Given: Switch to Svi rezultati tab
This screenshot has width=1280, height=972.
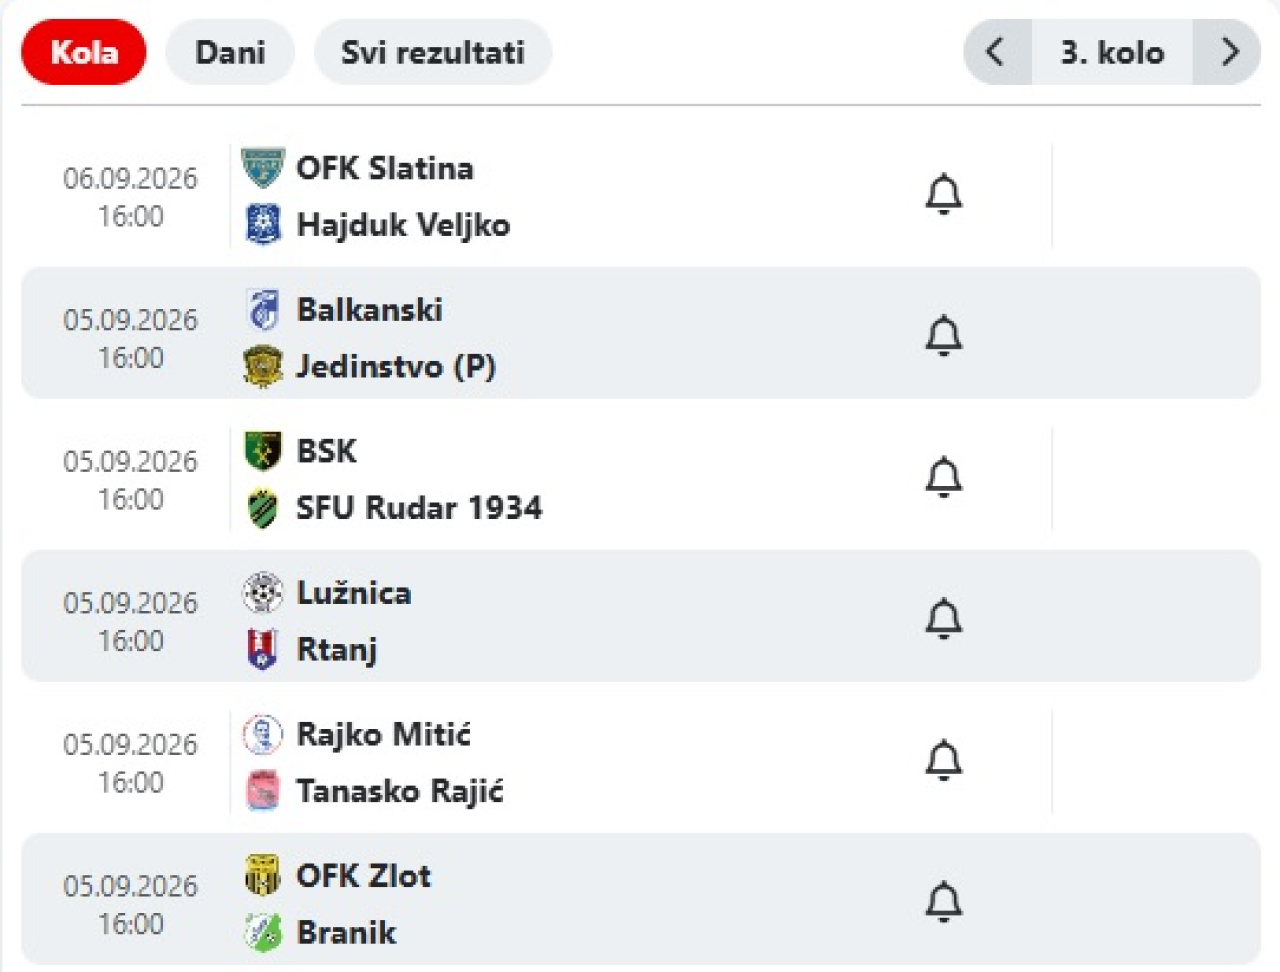Looking at the screenshot, I should pyautogui.click(x=433, y=52).
